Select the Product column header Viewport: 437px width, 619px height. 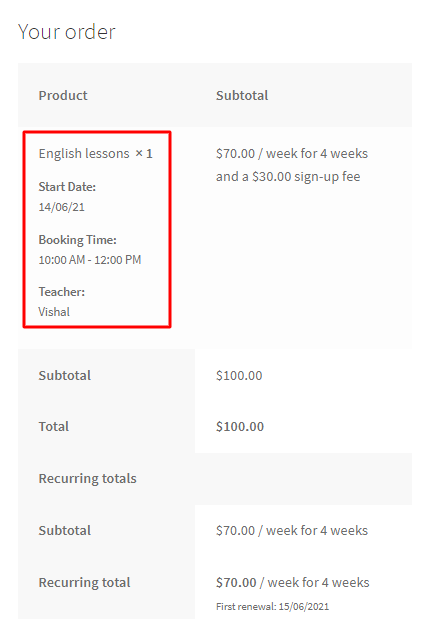tap(63, 96)
